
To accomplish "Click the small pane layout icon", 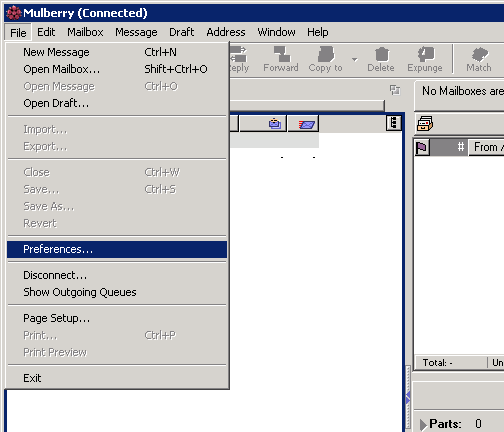I will click(x=395, y=90).
